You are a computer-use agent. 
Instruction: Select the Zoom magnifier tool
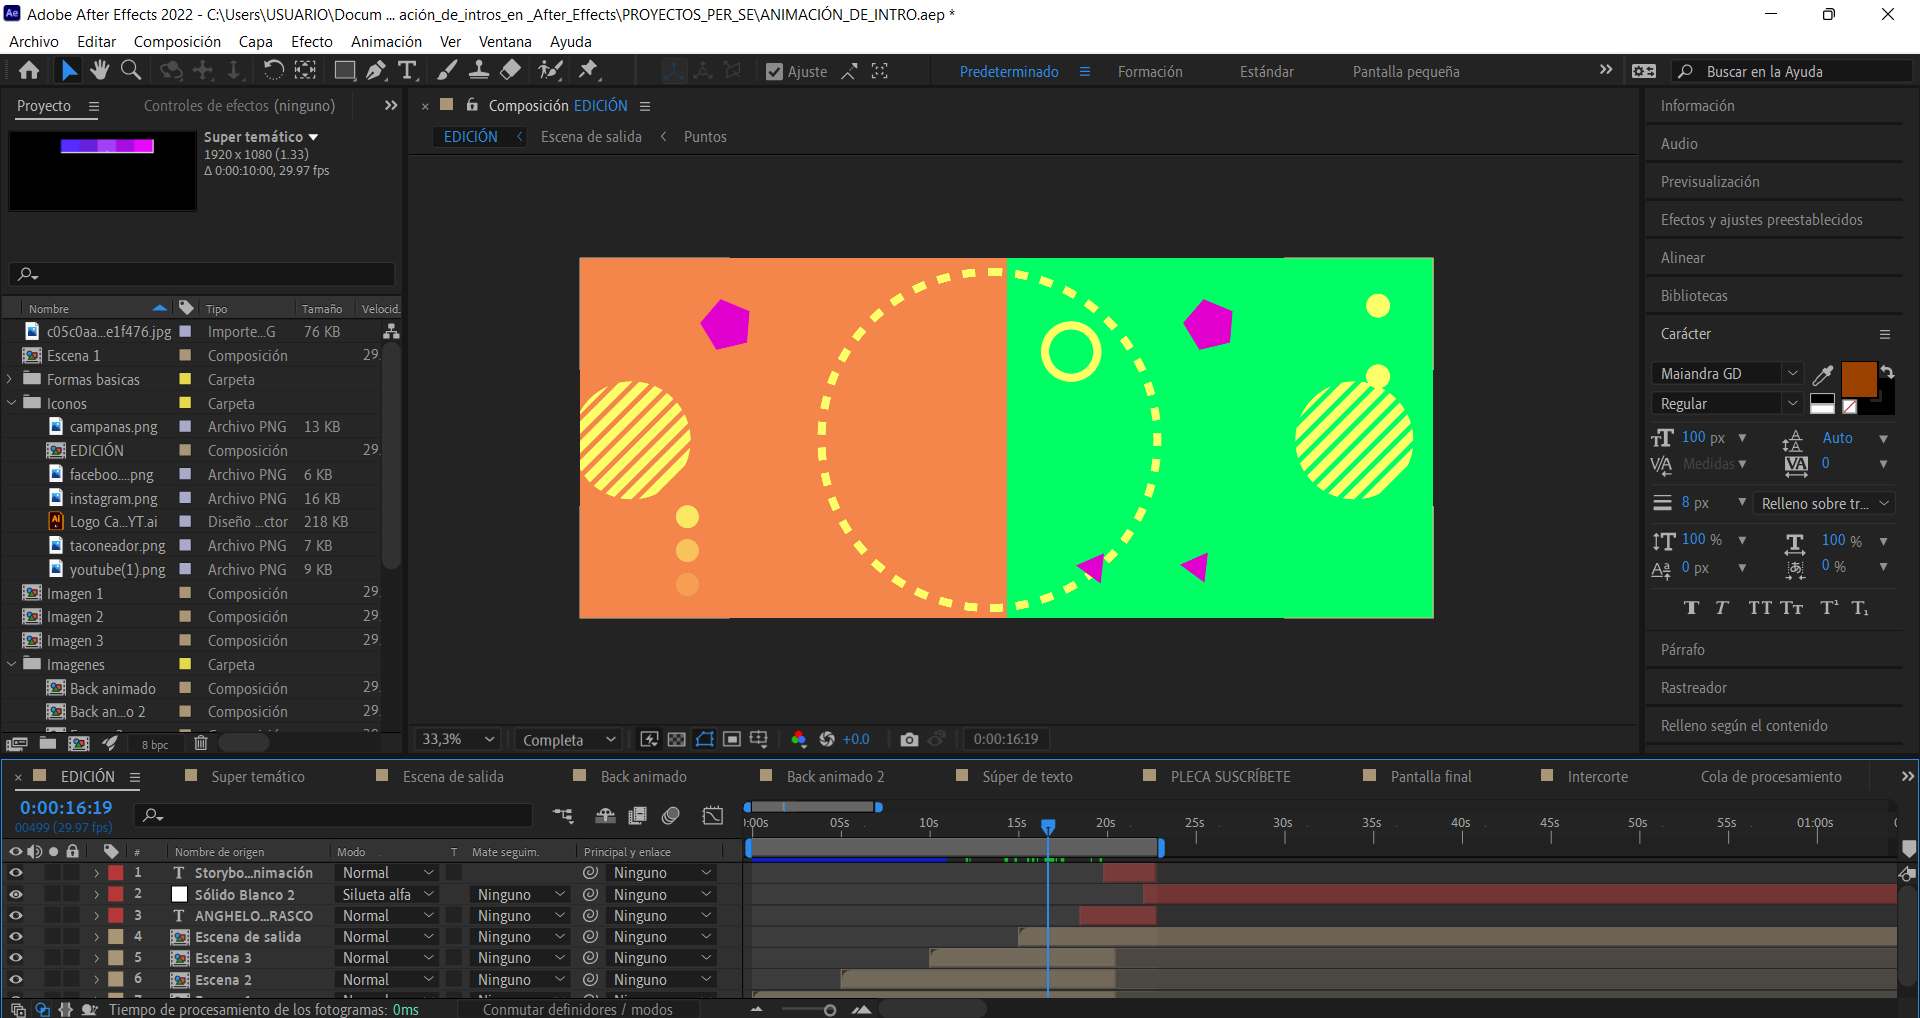click(x=131, y=70)
